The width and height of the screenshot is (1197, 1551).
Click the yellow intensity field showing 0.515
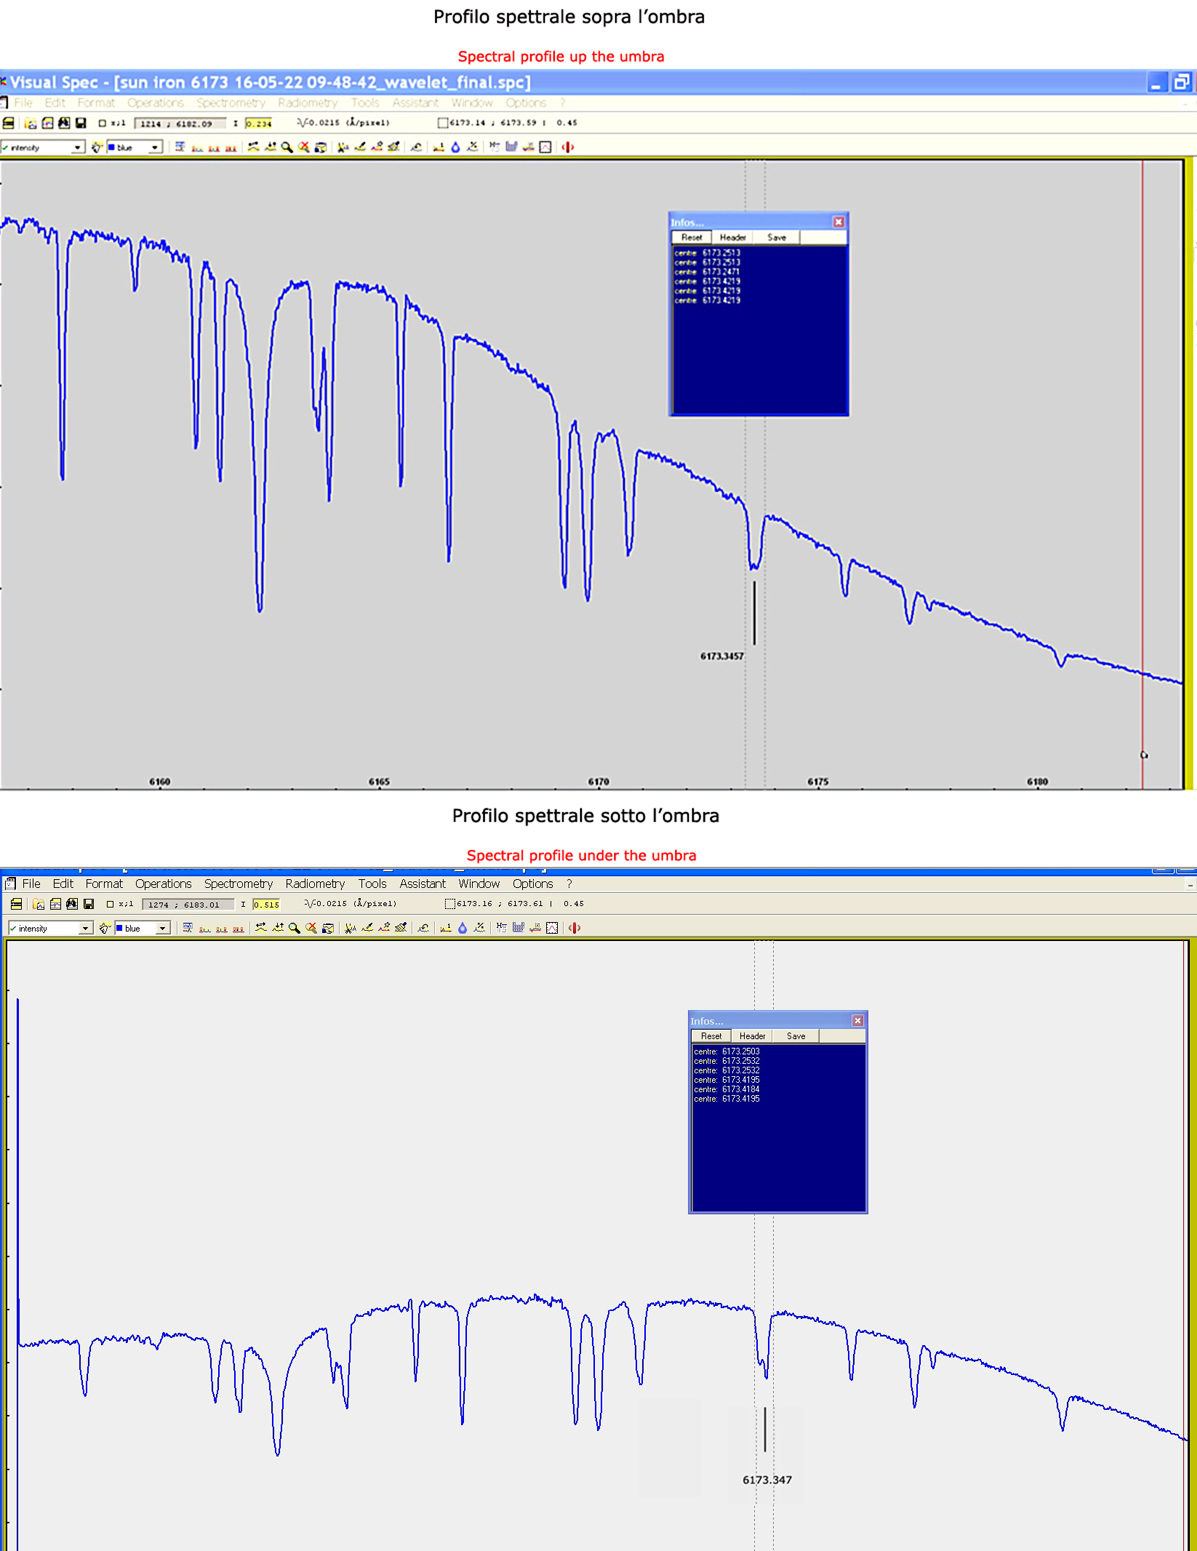[266, 905]
